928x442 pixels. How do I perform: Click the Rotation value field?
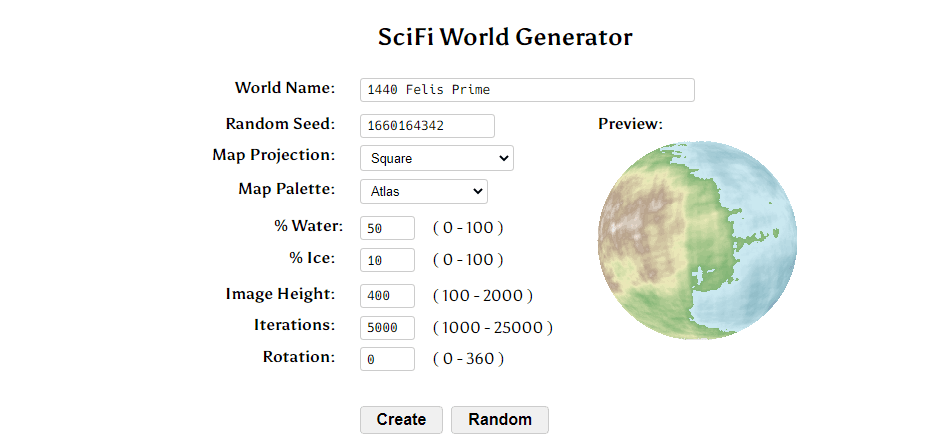(387, 359)
